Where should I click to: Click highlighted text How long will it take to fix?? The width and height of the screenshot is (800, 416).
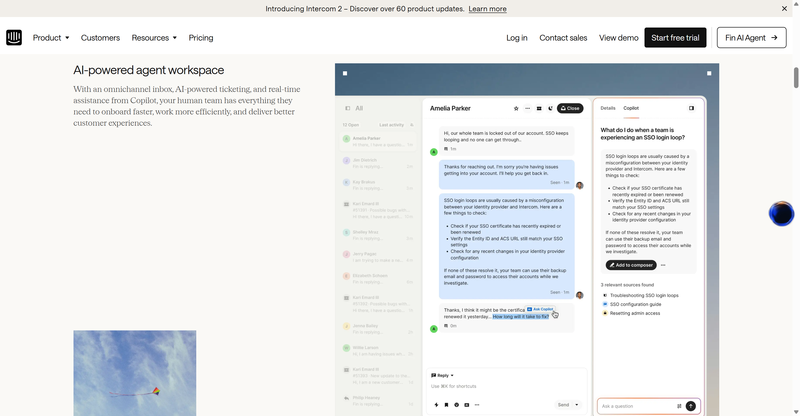click(x=520, y=316)
